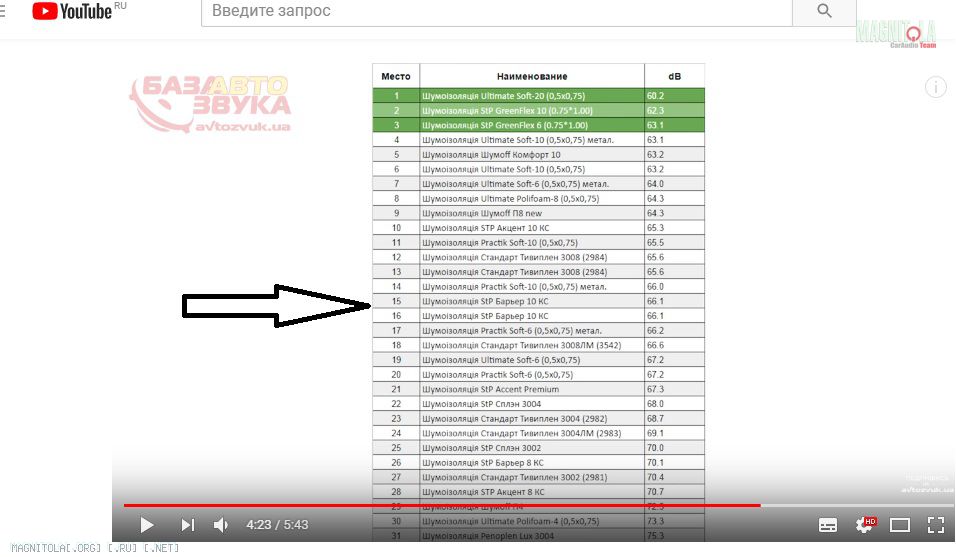Open player settings gear
Screen dimensions: 956x557
coord(865,525)
